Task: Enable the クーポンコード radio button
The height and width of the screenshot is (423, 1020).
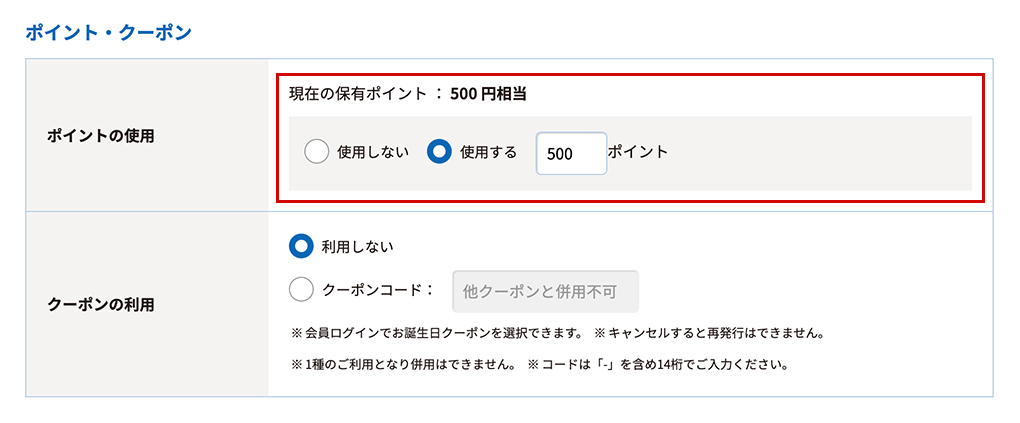Action: point(301,290)
